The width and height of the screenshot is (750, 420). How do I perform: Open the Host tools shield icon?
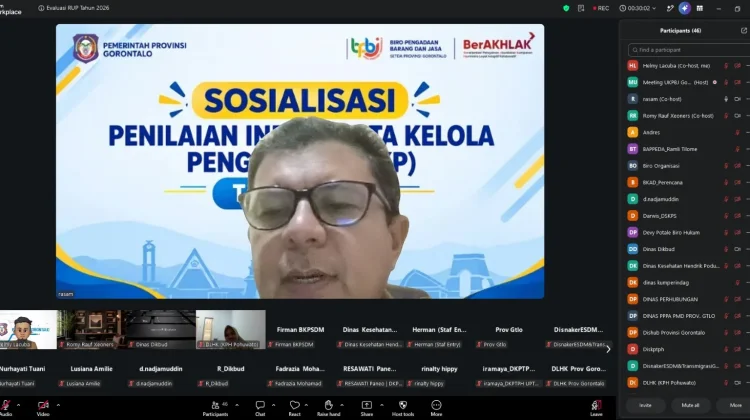tap(403, 405)
